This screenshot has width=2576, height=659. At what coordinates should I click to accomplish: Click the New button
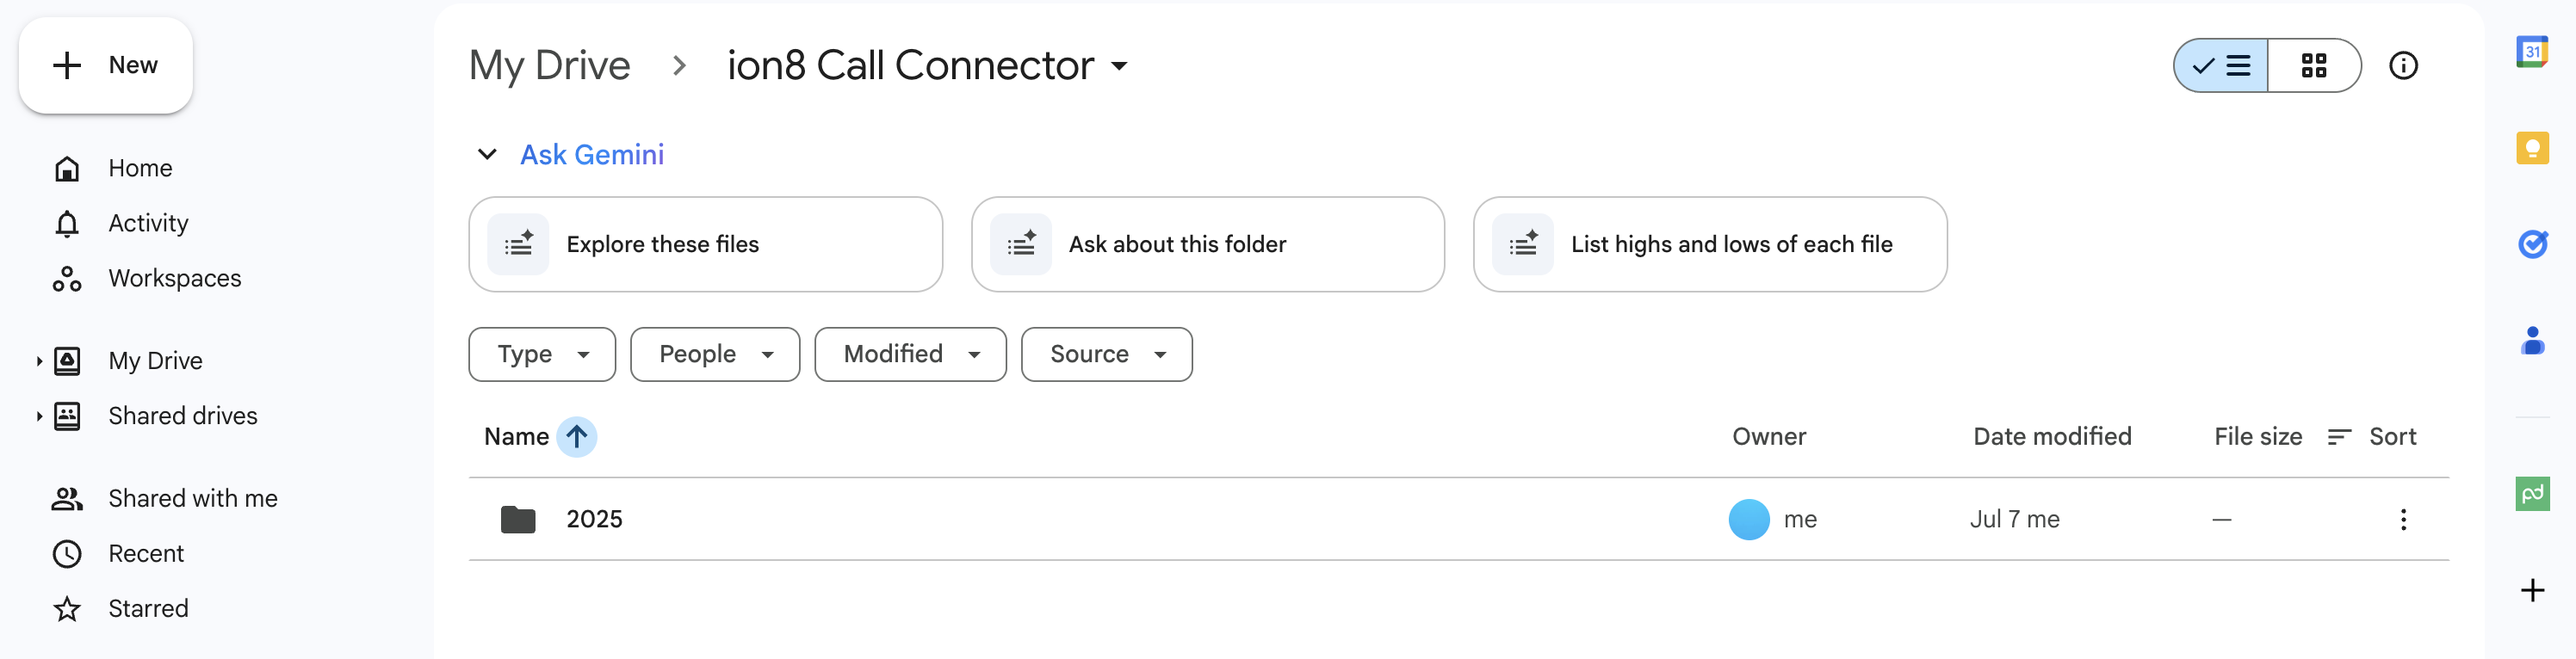point(106,66)
